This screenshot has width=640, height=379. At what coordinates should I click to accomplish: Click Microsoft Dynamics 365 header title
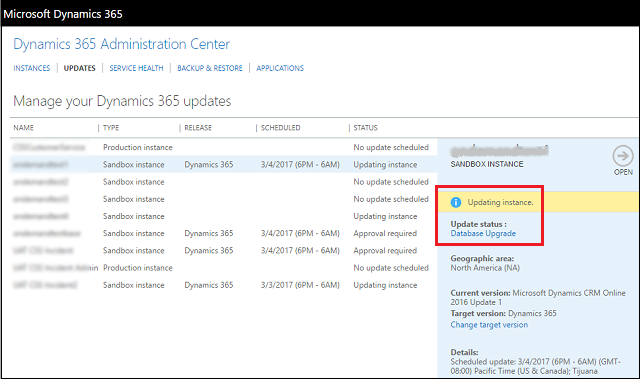pyautogui.click(x=63, y=14)
